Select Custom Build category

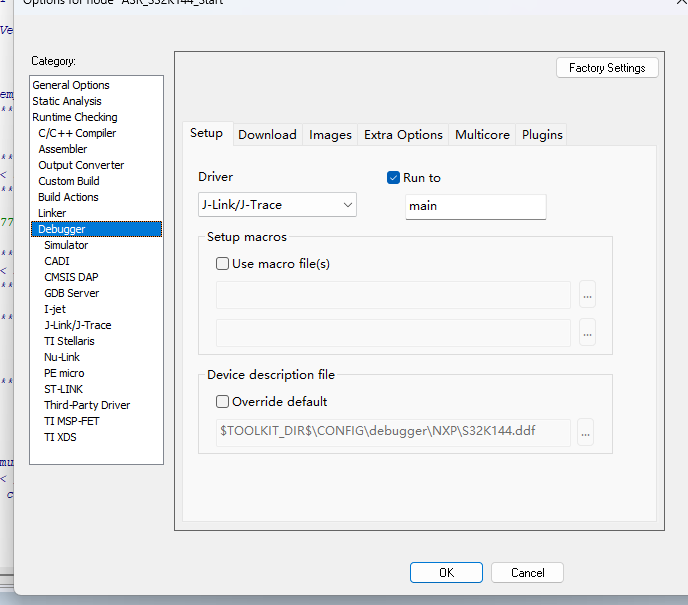[68, 181]
